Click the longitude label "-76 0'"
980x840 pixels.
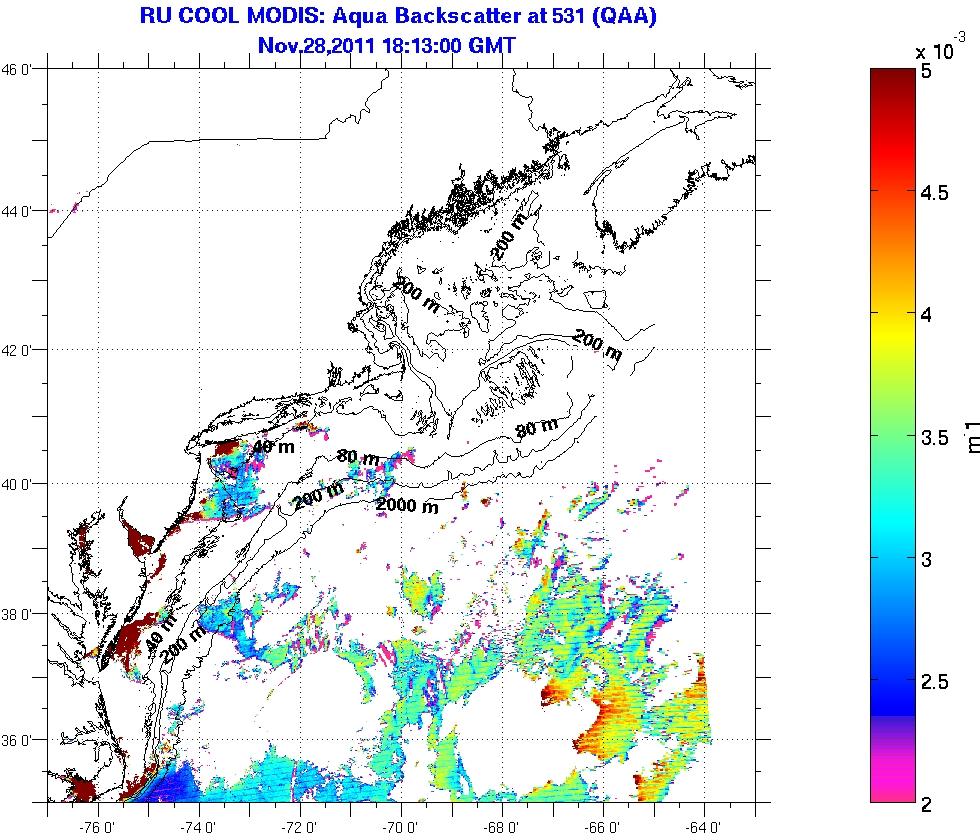(98, 828)
